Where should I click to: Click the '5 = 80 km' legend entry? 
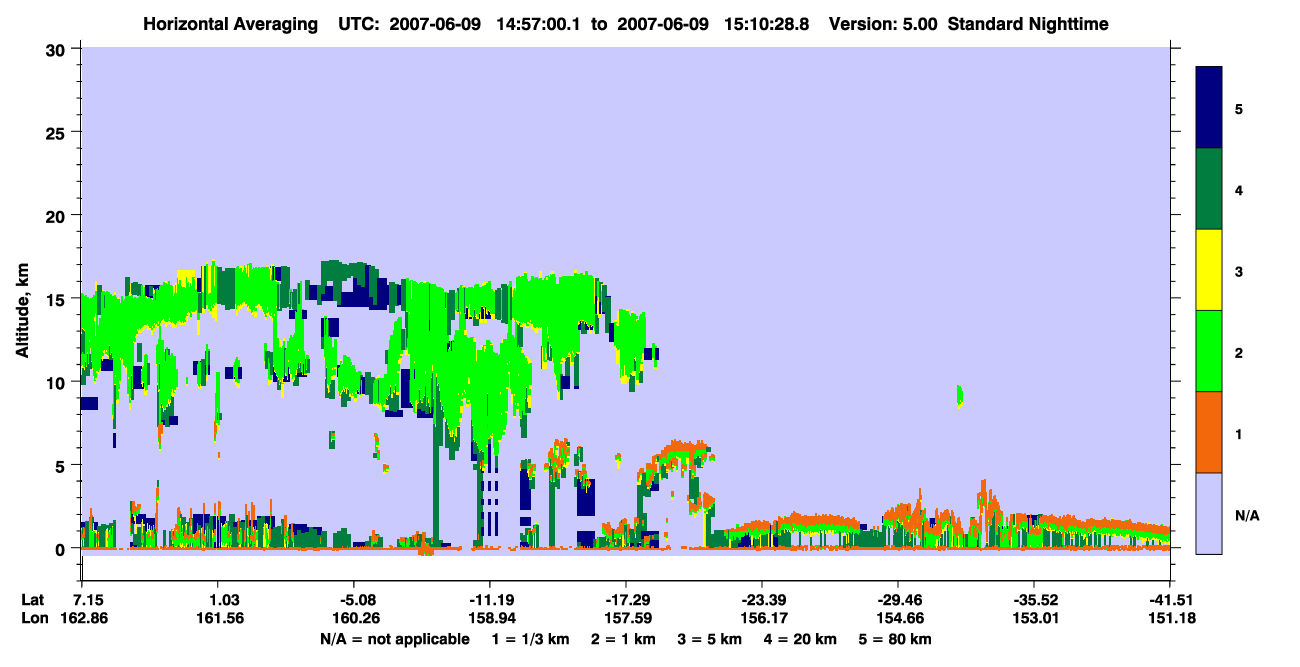click(895, 639)
